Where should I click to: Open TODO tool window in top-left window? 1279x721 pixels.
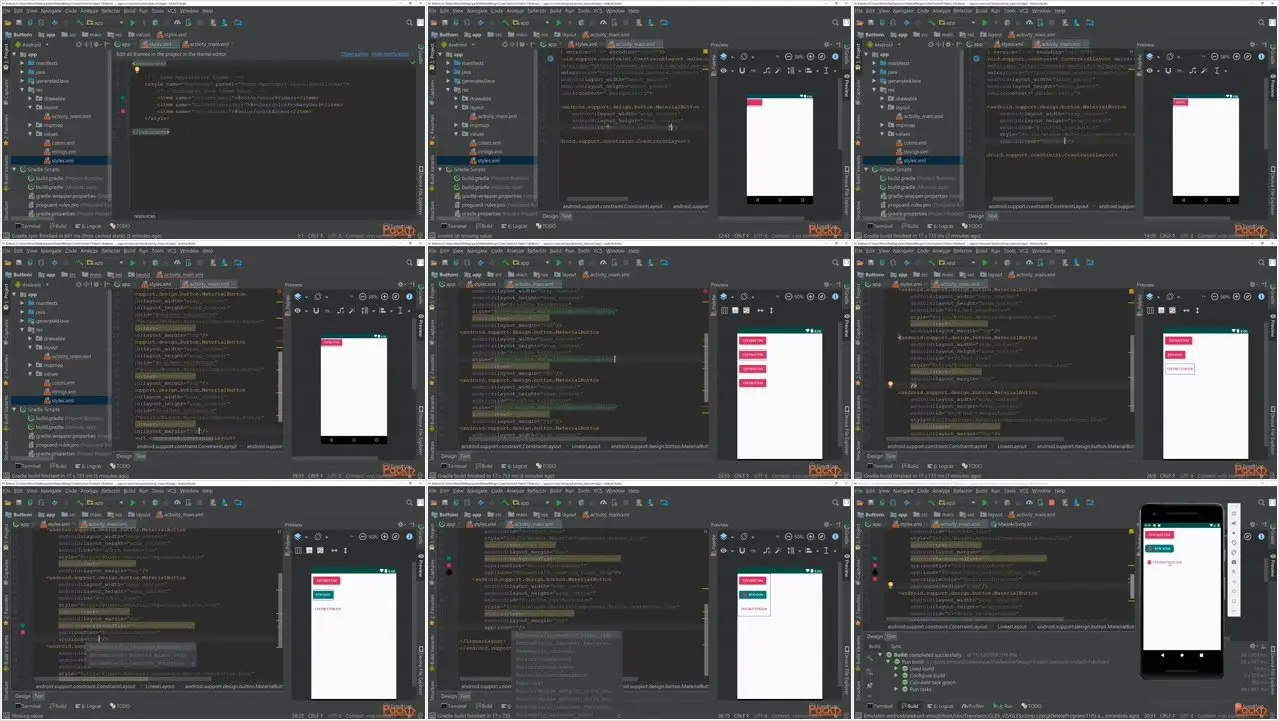coord(121,226)
